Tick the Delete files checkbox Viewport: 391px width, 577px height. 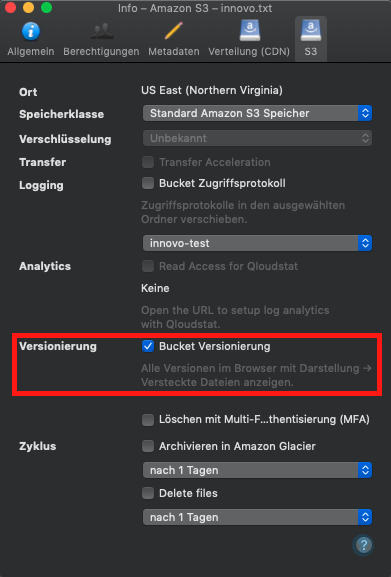[148, 493]
